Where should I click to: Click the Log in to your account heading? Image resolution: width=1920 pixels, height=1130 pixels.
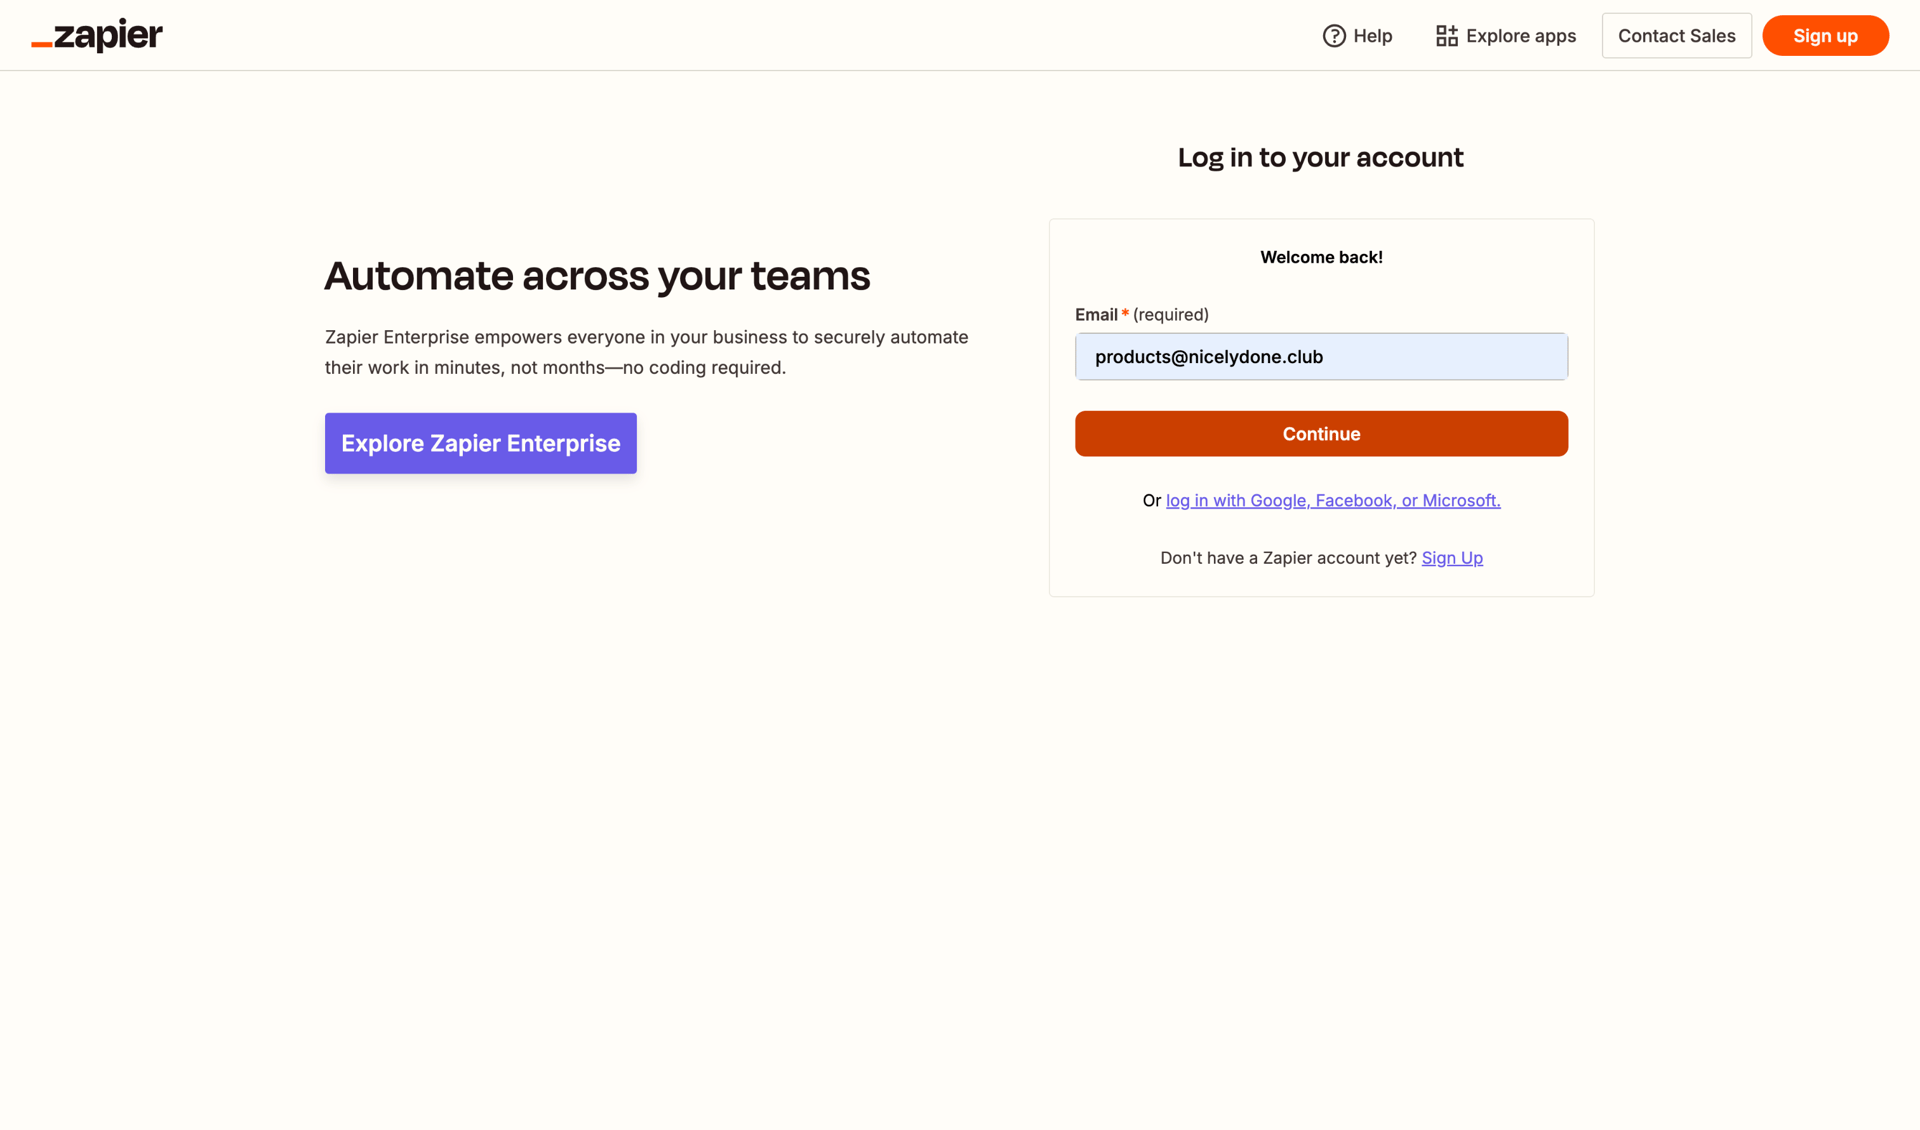[1320, 157]
